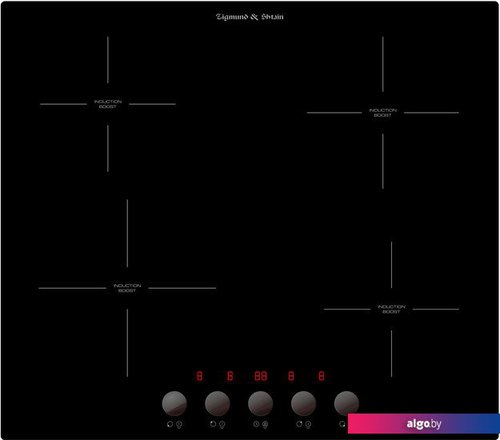Tap the rear-right zone indicator icon
The height and width of the screenshot is (440, 500).
pyautogui.click(x=299, y=424)
